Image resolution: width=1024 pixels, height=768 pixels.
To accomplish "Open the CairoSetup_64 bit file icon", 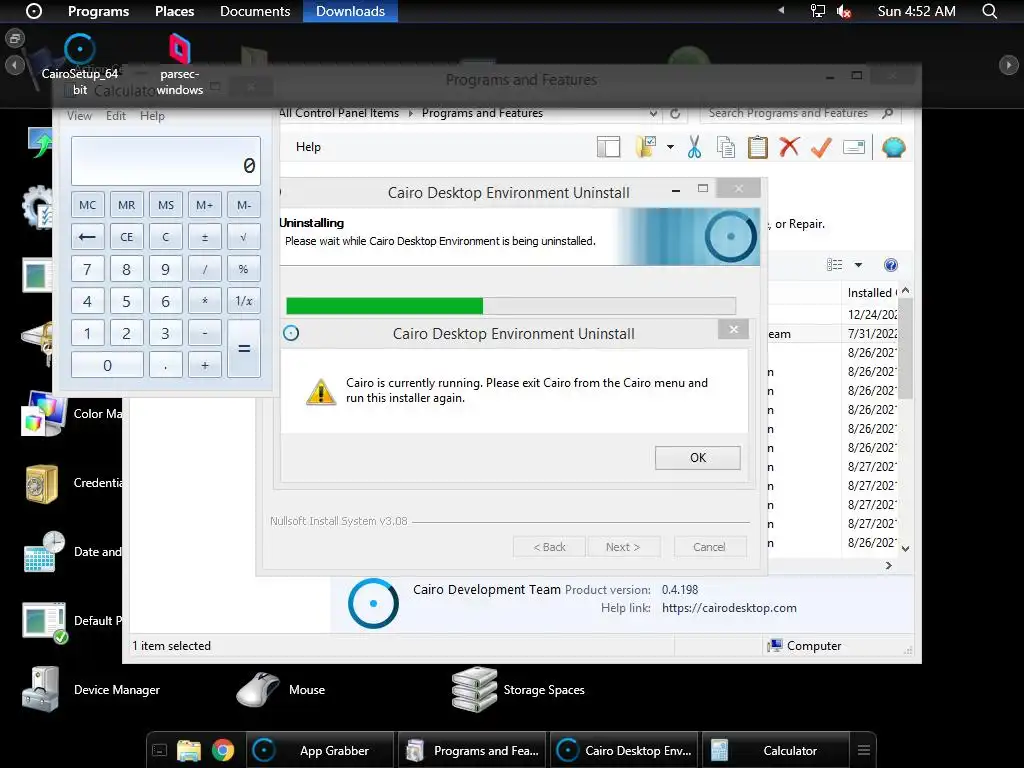I will 80,65.
